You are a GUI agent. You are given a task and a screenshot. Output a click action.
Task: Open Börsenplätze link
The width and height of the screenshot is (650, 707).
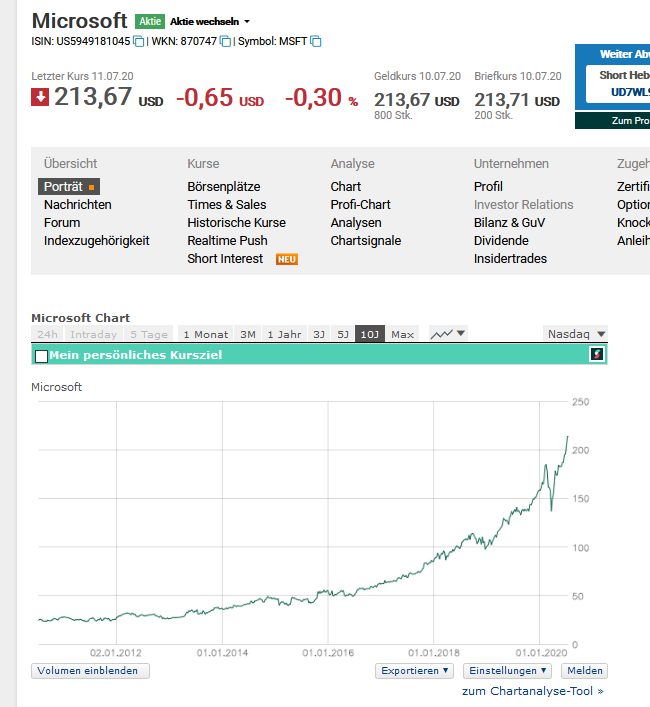(224, 187)
